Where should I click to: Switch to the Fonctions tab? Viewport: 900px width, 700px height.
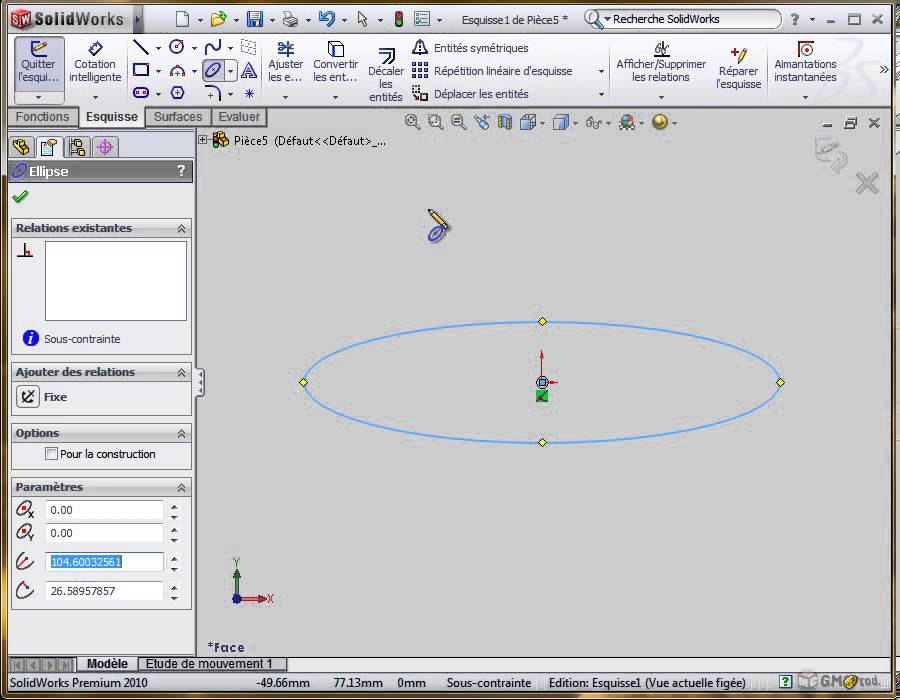point(42,117)
